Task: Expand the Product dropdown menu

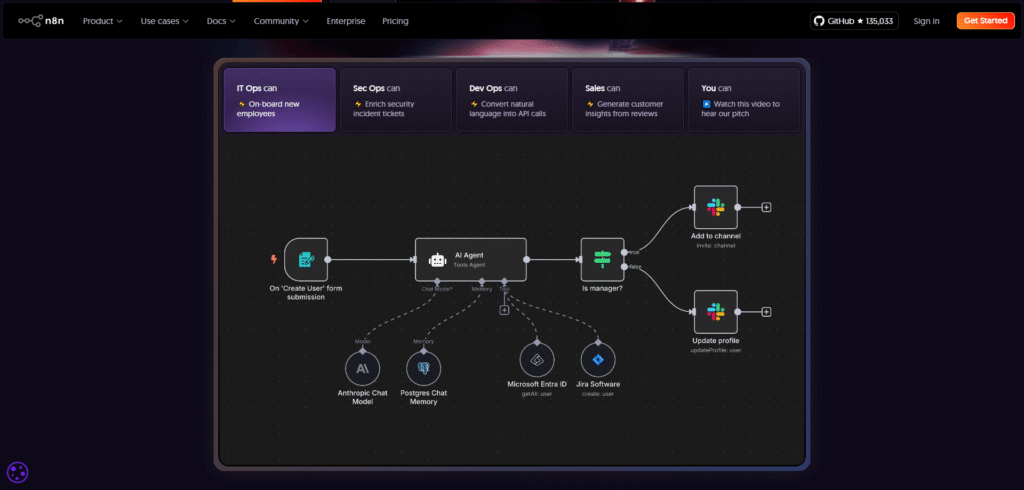Action: [103, 21]
